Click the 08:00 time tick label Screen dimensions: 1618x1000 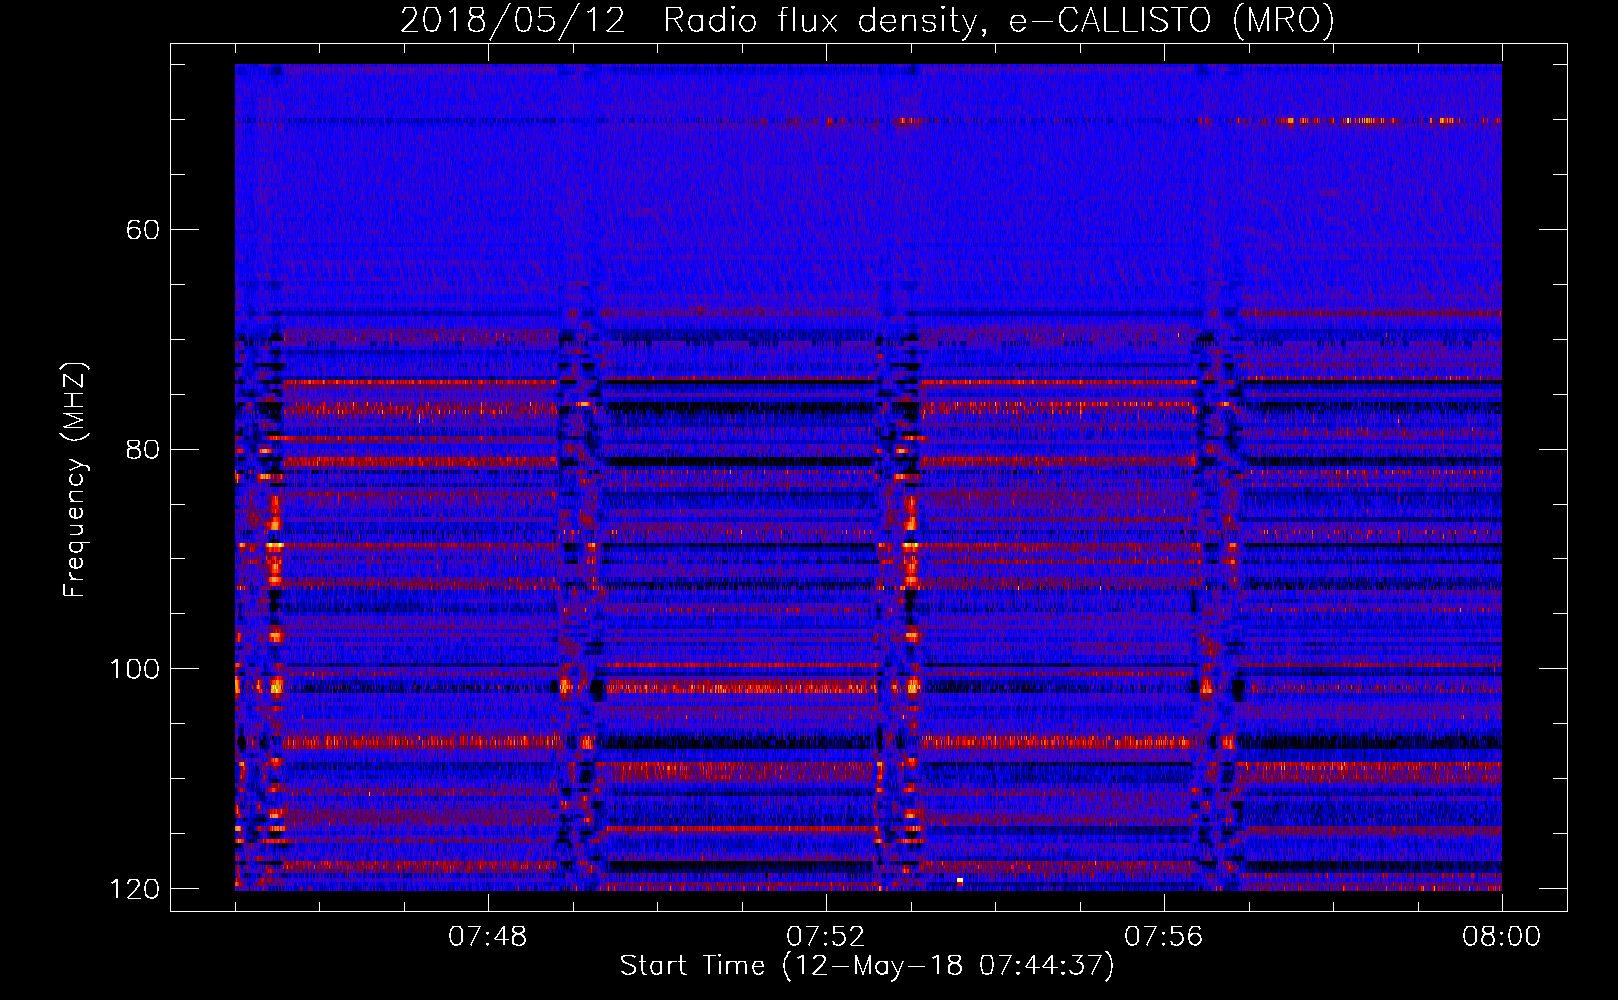click(1501, 937)
